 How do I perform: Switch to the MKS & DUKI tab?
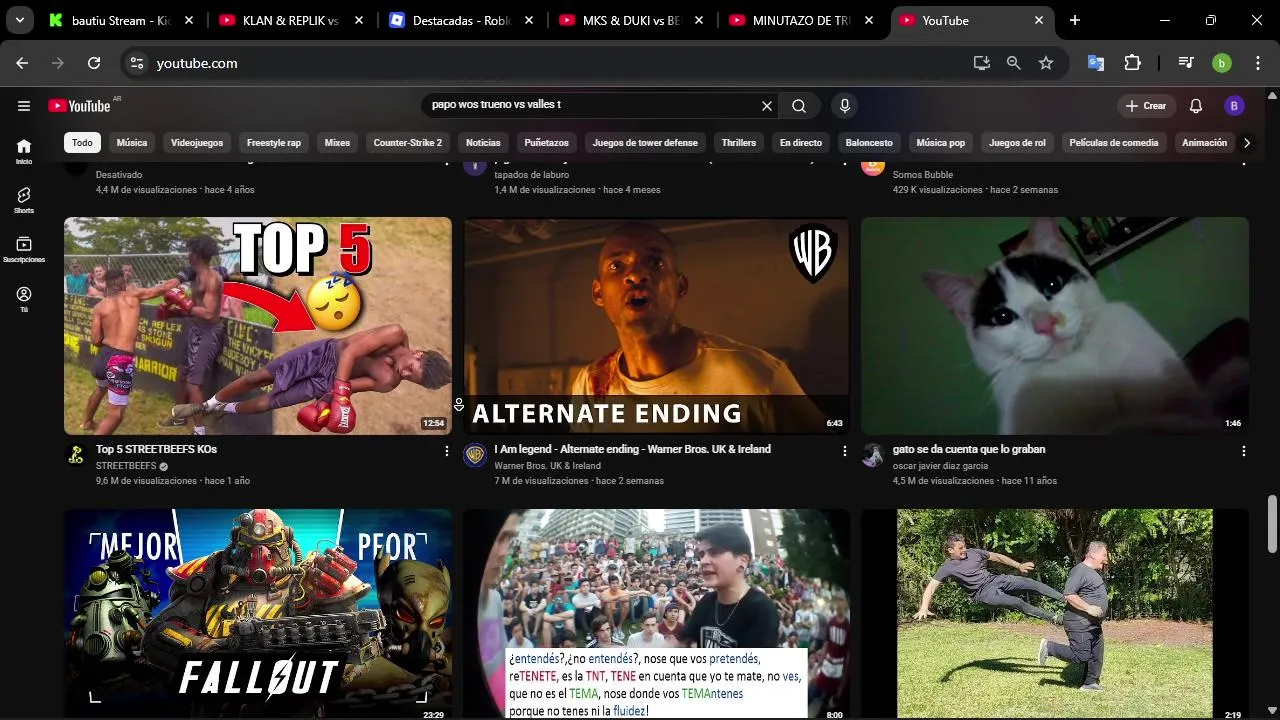pyautogui.click(x=632, y=20)
